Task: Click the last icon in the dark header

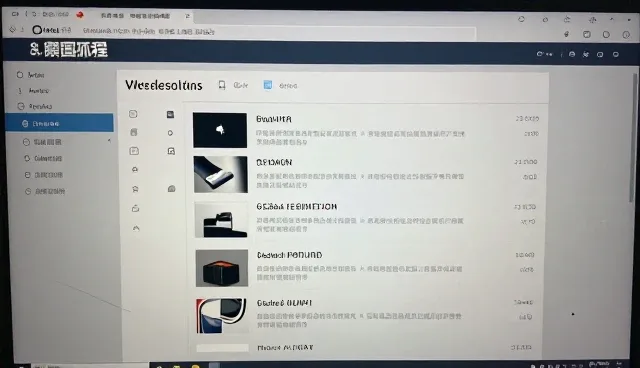Action: pyautogui.click(x=616, y=54)
